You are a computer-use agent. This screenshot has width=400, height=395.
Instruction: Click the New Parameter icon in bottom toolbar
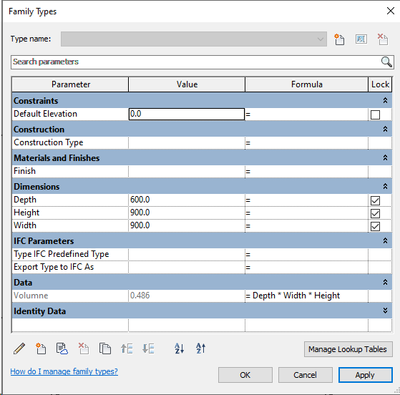[x=41, y=349]
